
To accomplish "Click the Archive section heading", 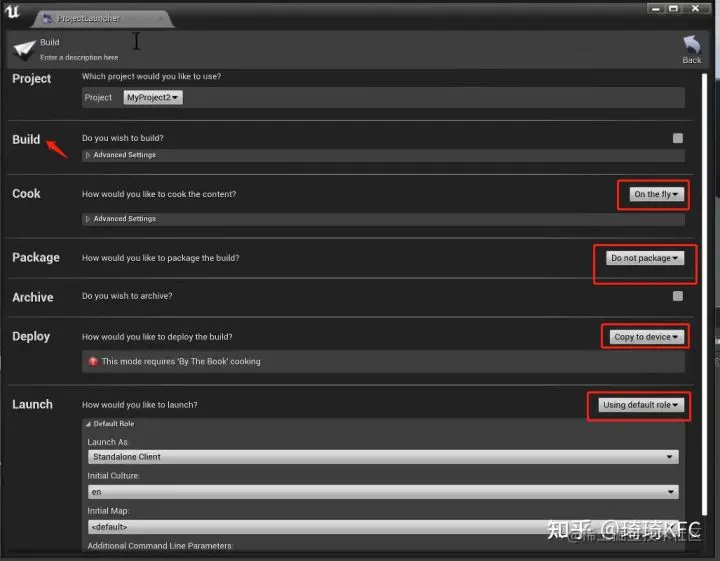I will (33, 297).
